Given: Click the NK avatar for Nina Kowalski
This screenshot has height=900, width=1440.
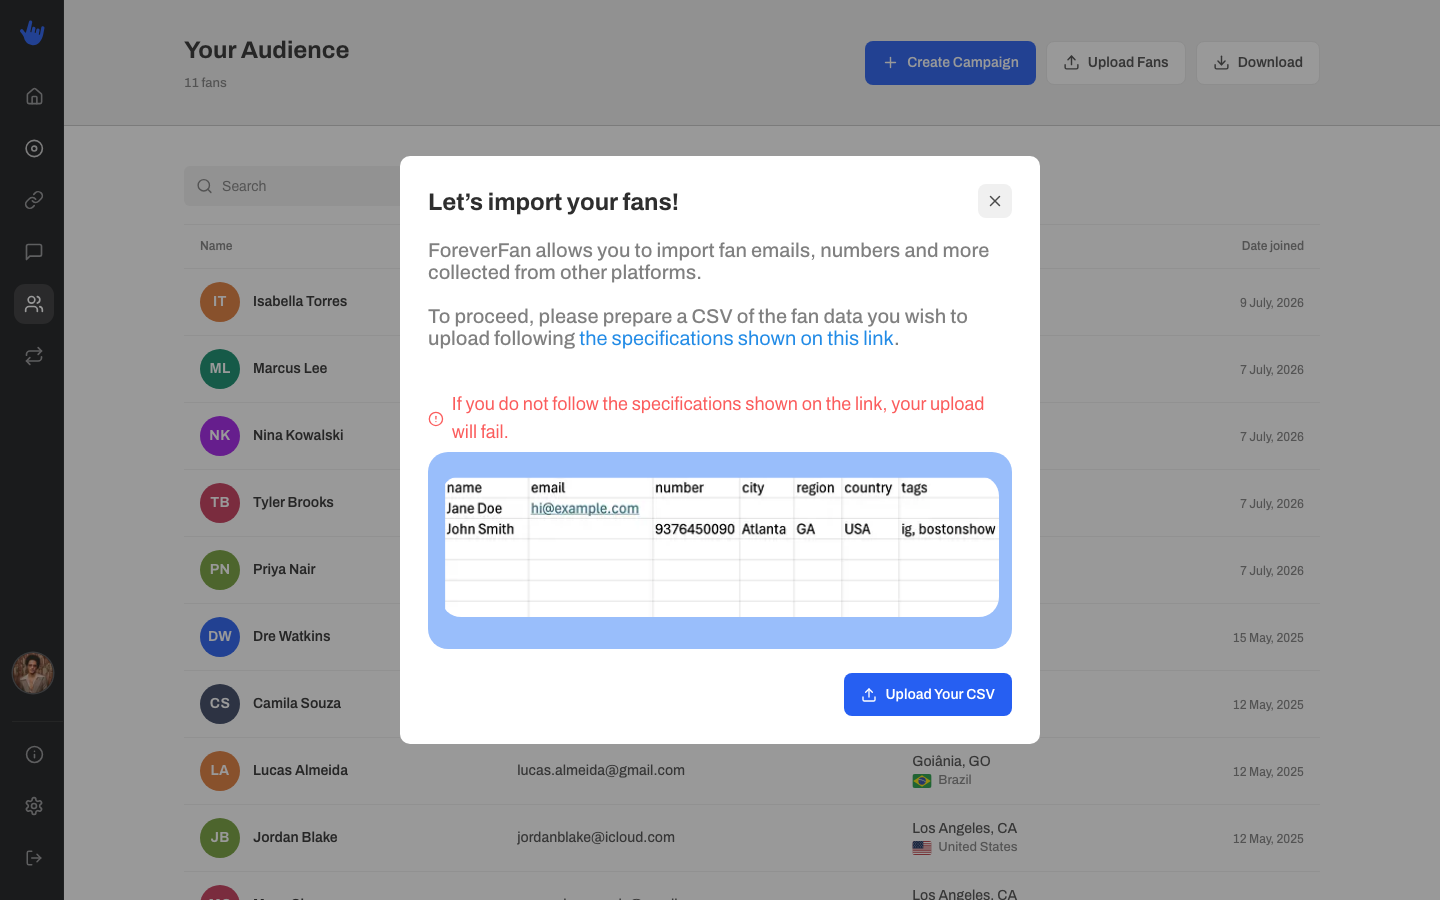Looking at the screenshot, I should tap(220, 436).
